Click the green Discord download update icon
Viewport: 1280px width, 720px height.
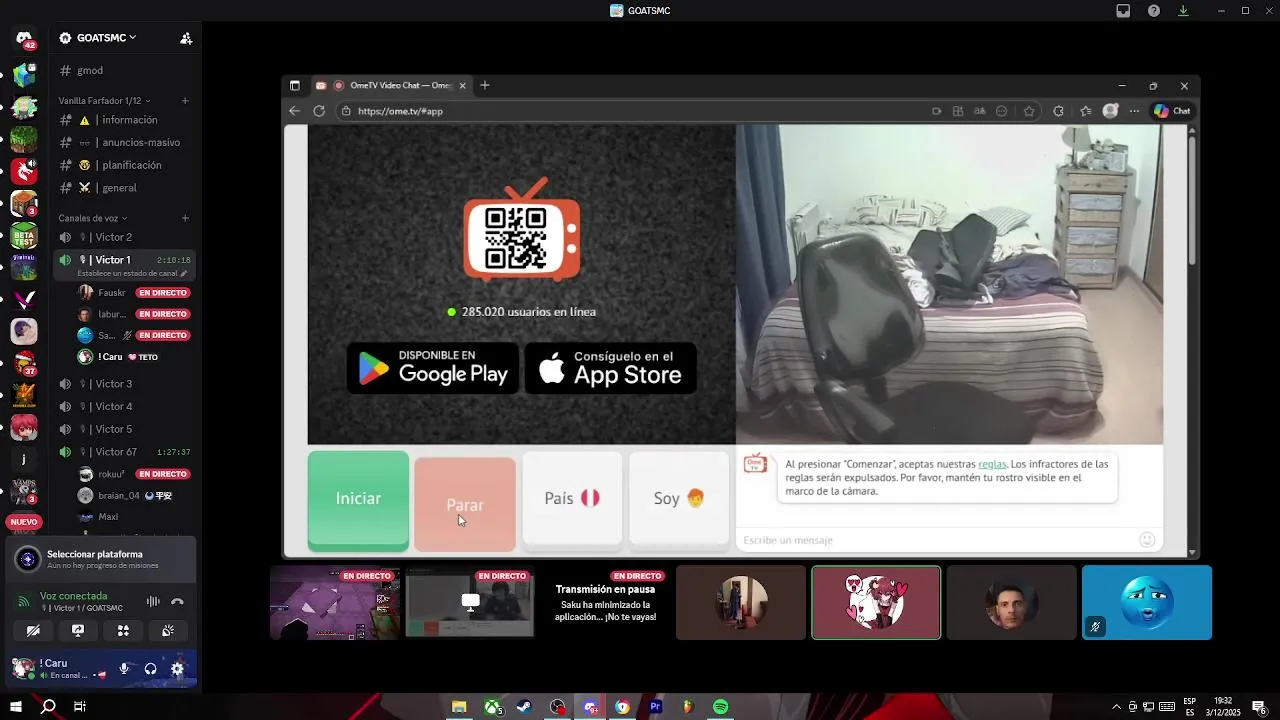point(1184,11)
